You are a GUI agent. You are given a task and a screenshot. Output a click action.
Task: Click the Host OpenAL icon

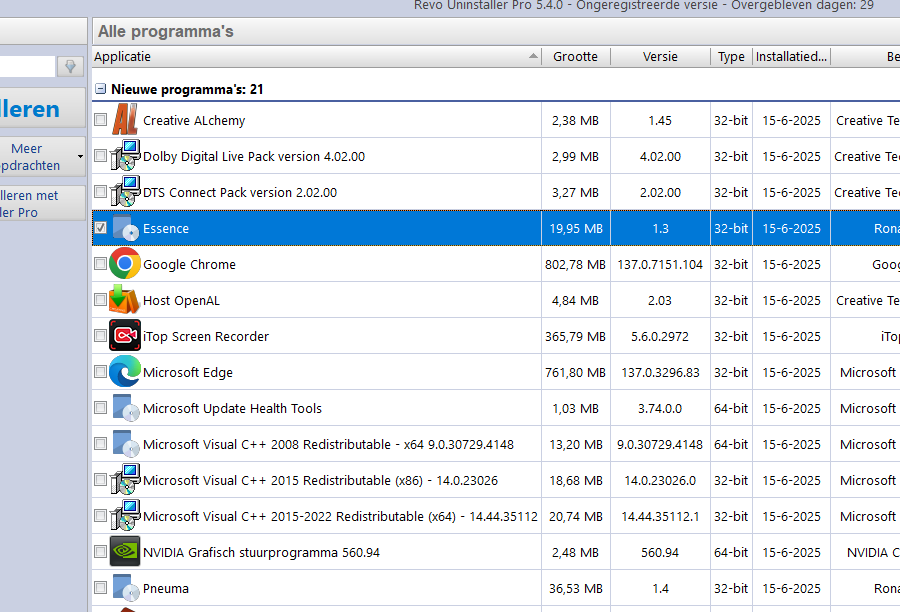pos(125,300)
